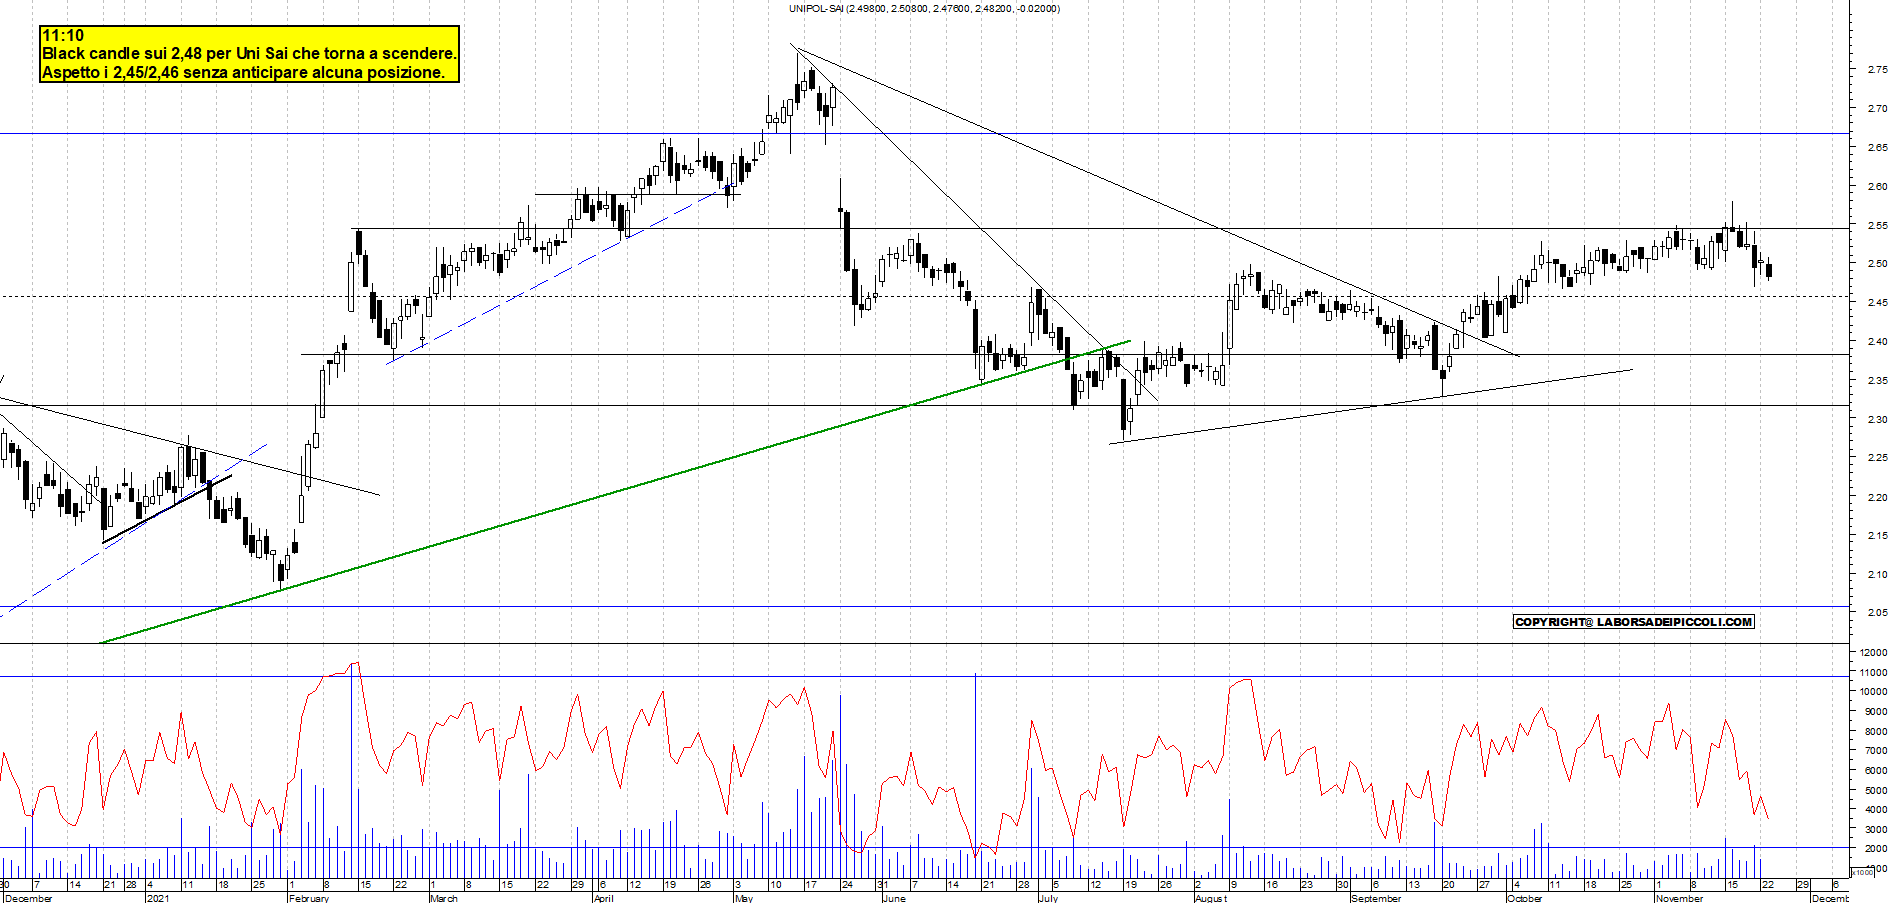Click the 10000 volume axis label
Image resolution: width=1890 pixels, height=903 pixels.
coord(1874,691)
